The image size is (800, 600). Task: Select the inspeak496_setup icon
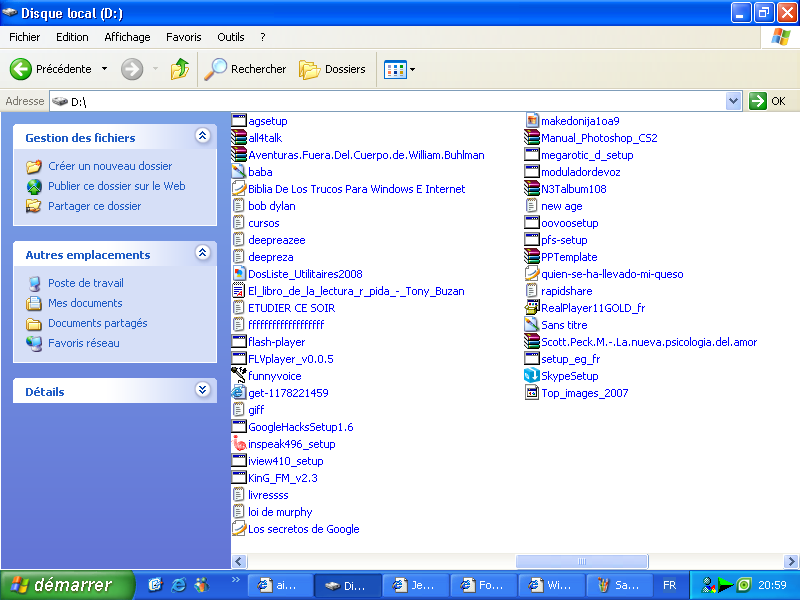239,443
